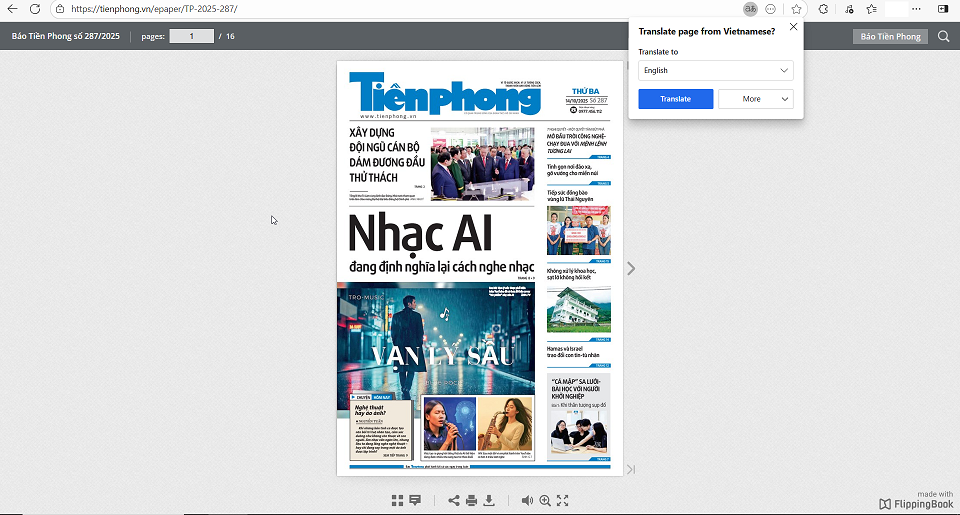
Task: Go to the next page arrow
Action: pos(631,268)
